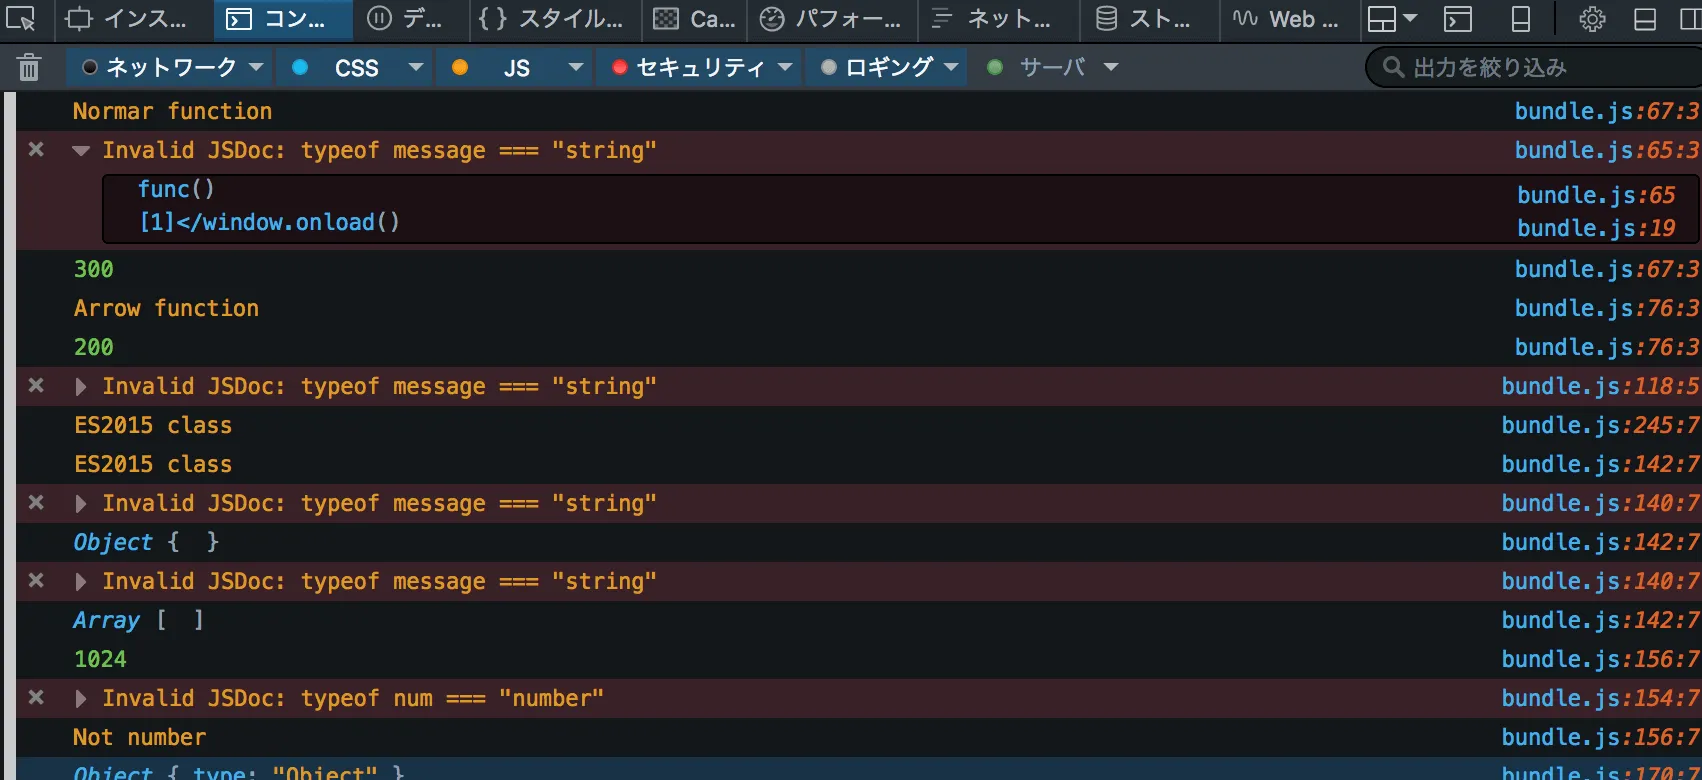The height and width of the screenshot is (780, 1702).
Task: Select the 'Normar function' log line
Action: tap(172, 111)
